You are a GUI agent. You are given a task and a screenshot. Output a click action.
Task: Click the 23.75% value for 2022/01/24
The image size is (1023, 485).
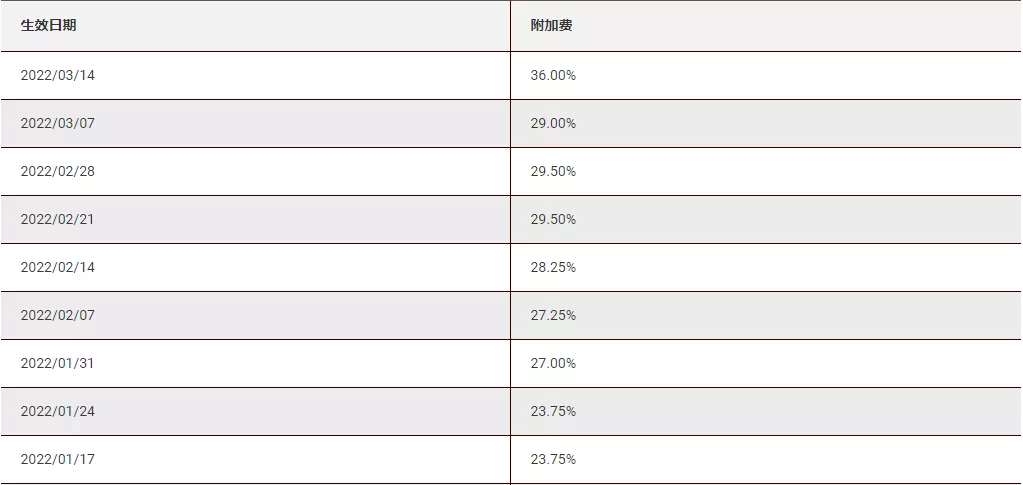point(553,411)
